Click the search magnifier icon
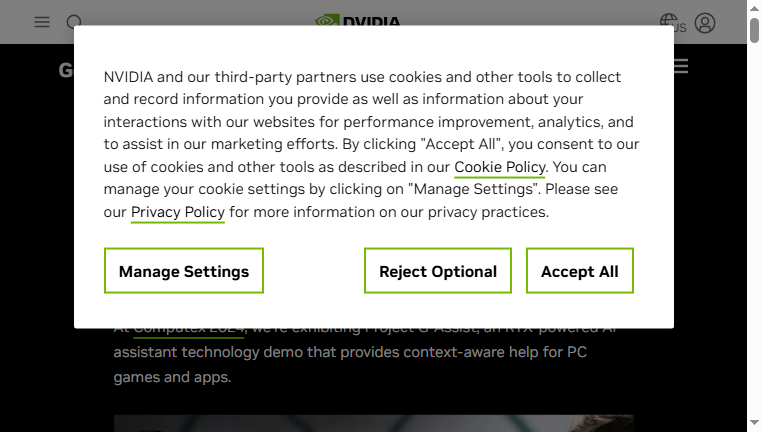 (74, 20)
